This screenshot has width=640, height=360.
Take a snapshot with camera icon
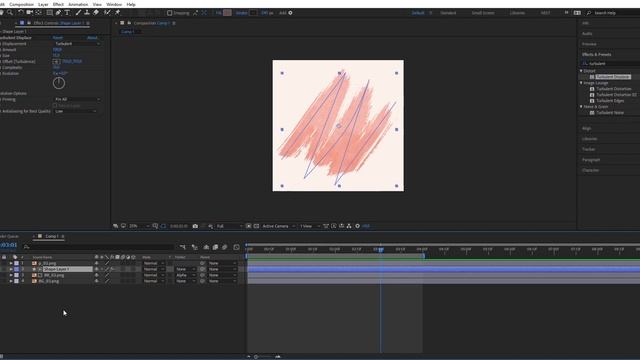pos(195,226)
